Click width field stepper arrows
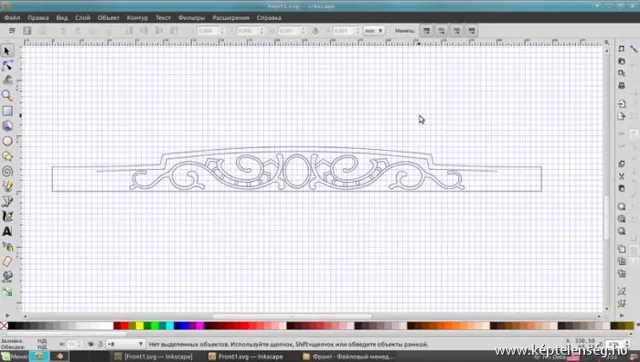 (303, 31)
